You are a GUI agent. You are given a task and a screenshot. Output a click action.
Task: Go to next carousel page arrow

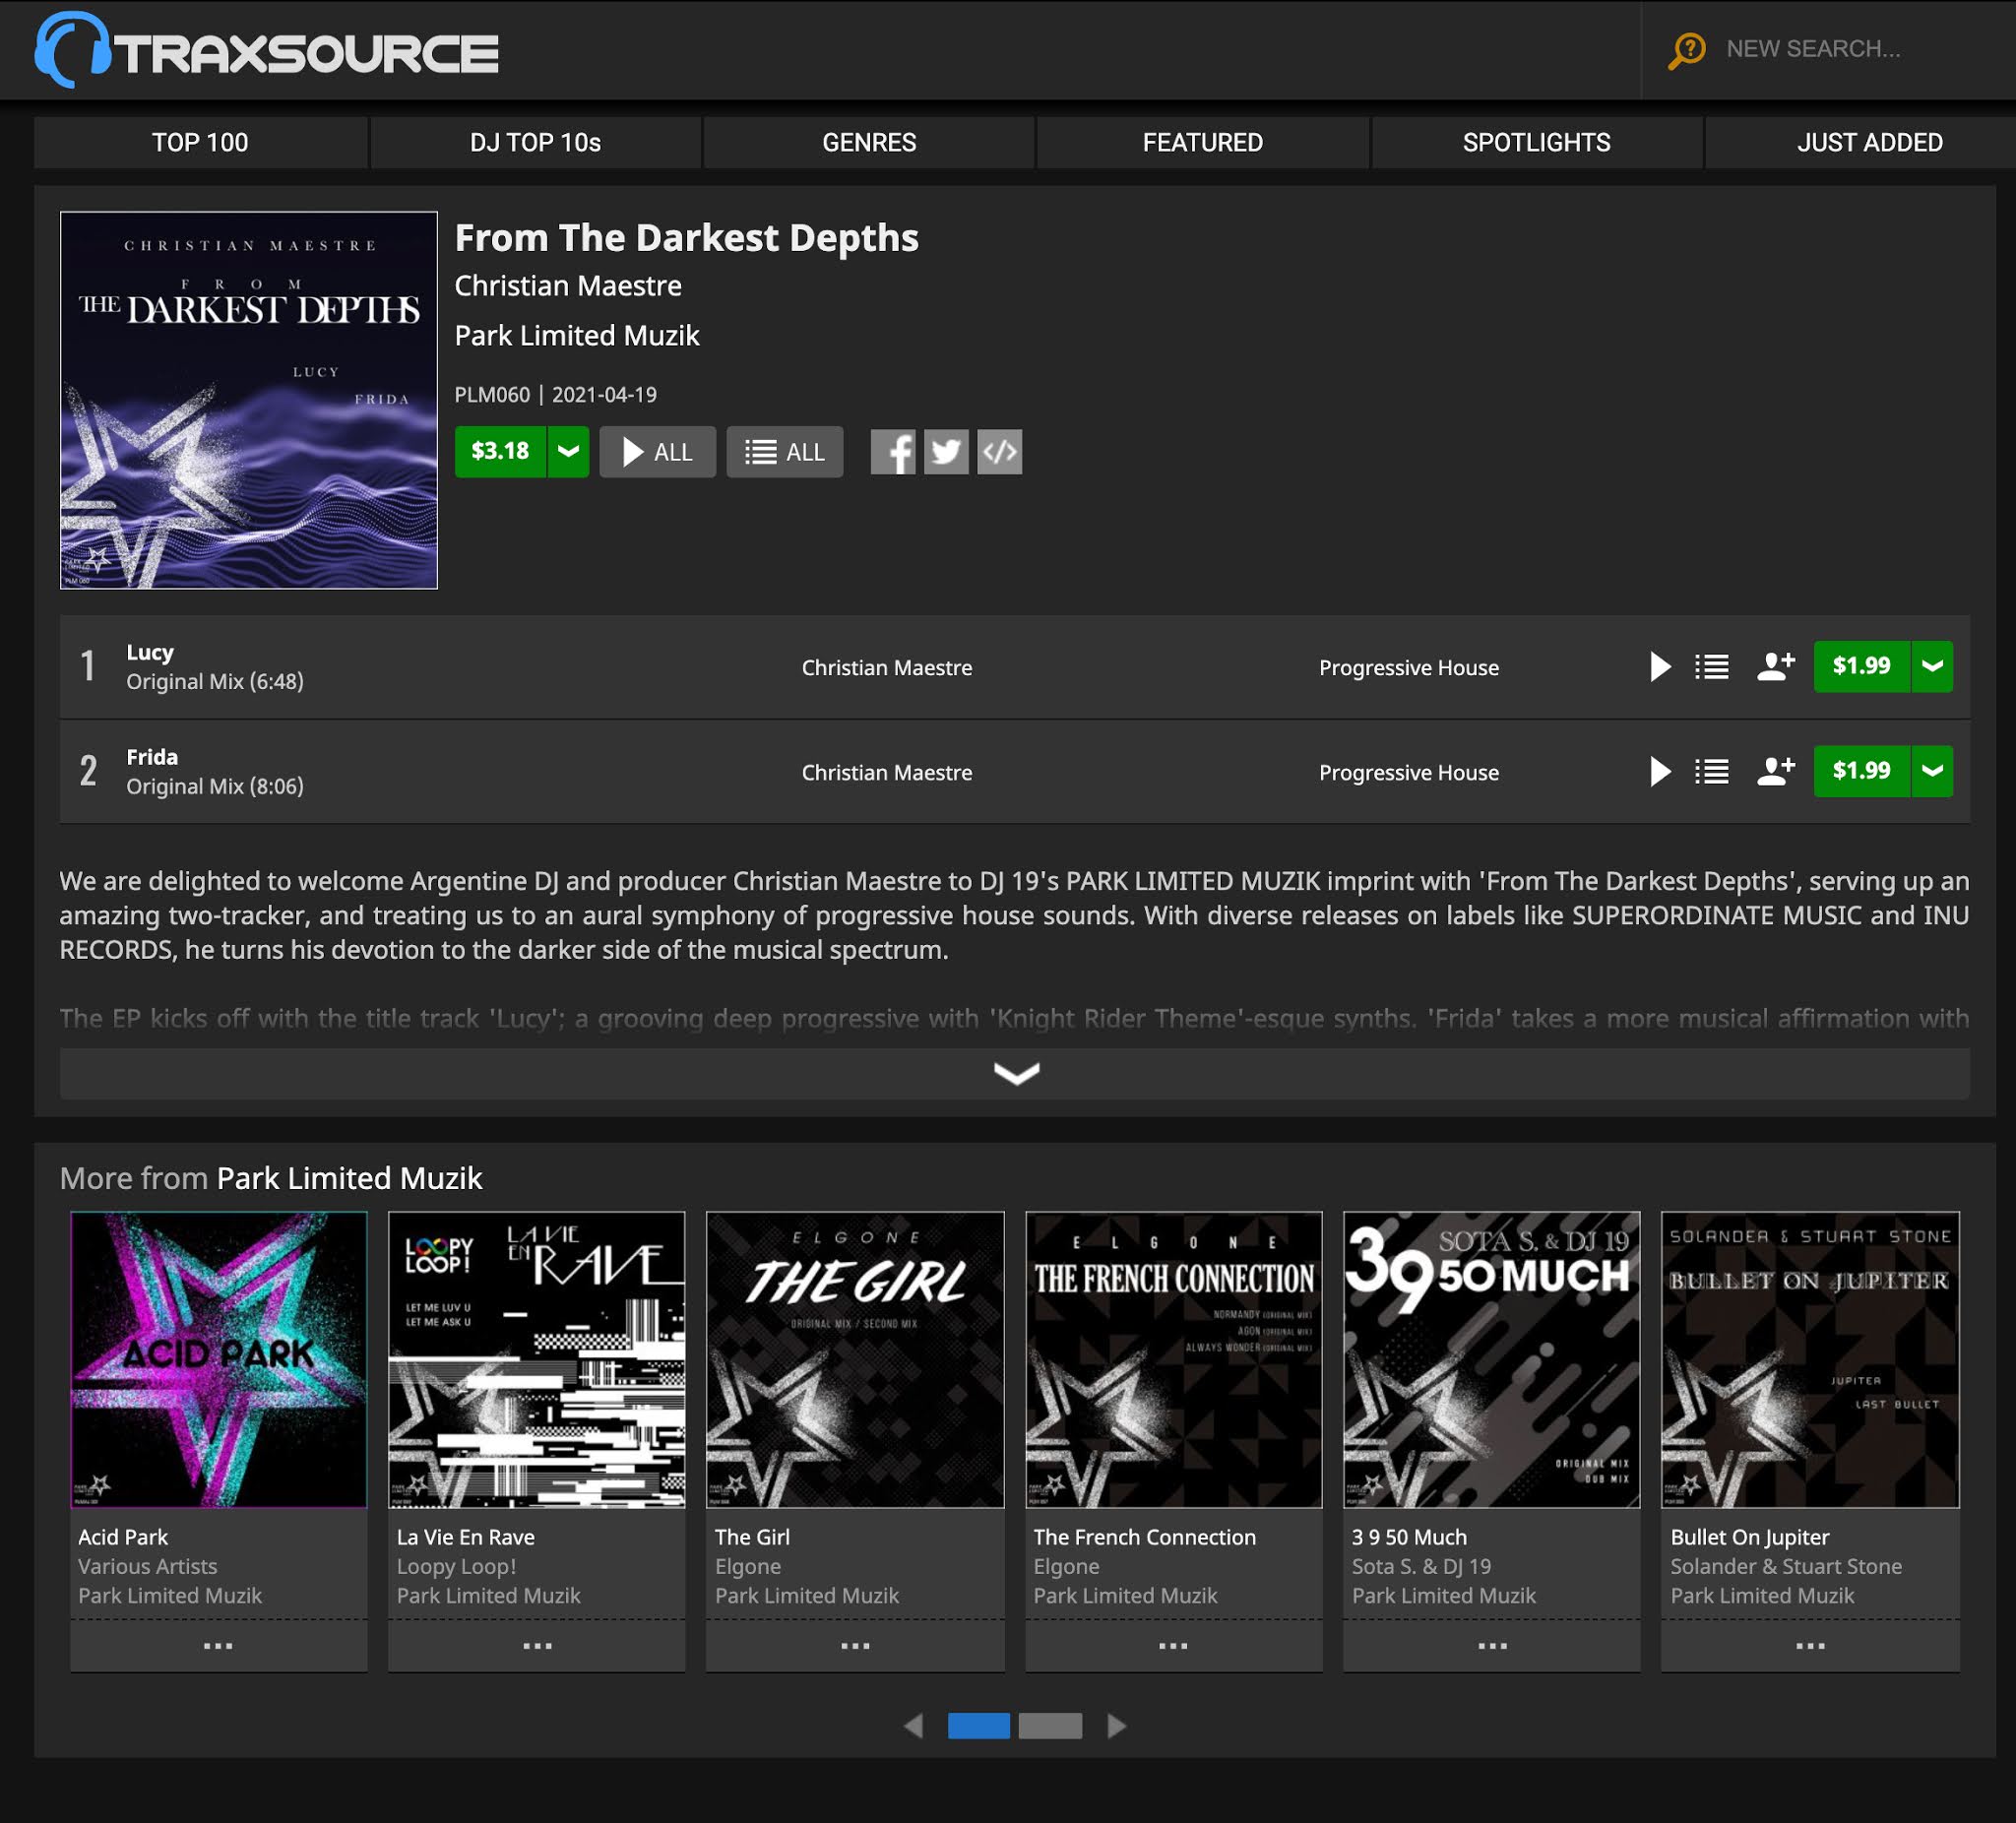[x=1117, y=1726]
